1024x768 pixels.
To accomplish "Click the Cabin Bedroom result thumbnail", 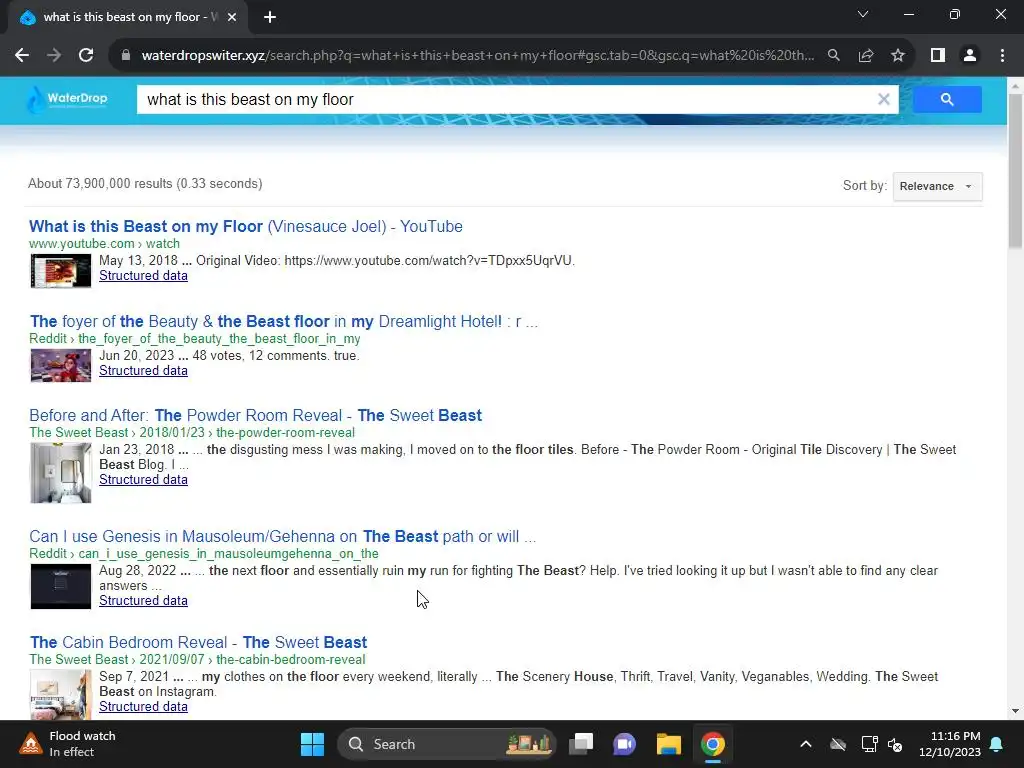I will tap(61, 696).
